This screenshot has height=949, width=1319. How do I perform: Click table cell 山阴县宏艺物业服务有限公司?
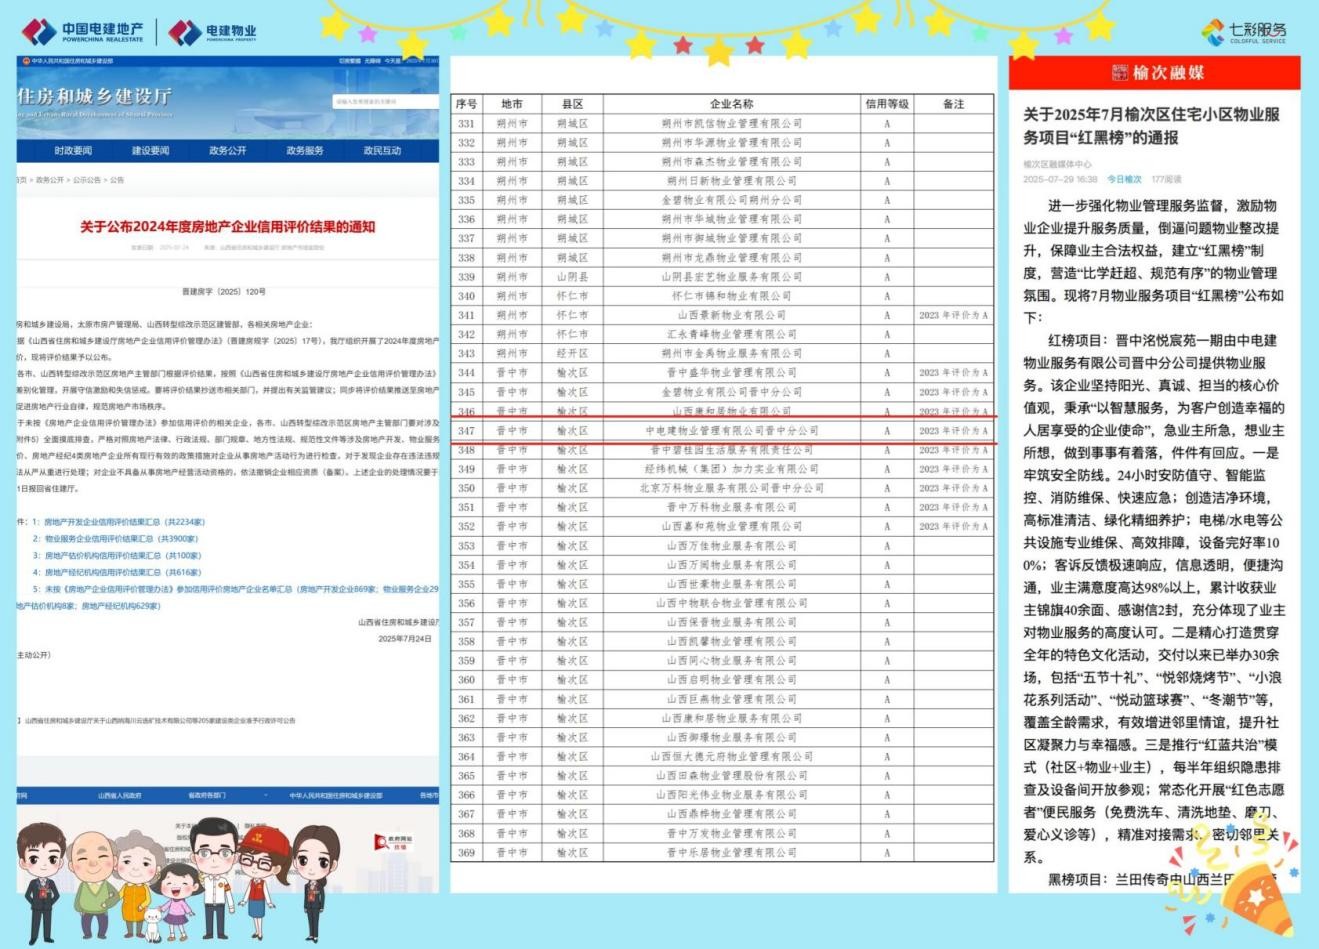pyautogui.click(x=731, y=277)
